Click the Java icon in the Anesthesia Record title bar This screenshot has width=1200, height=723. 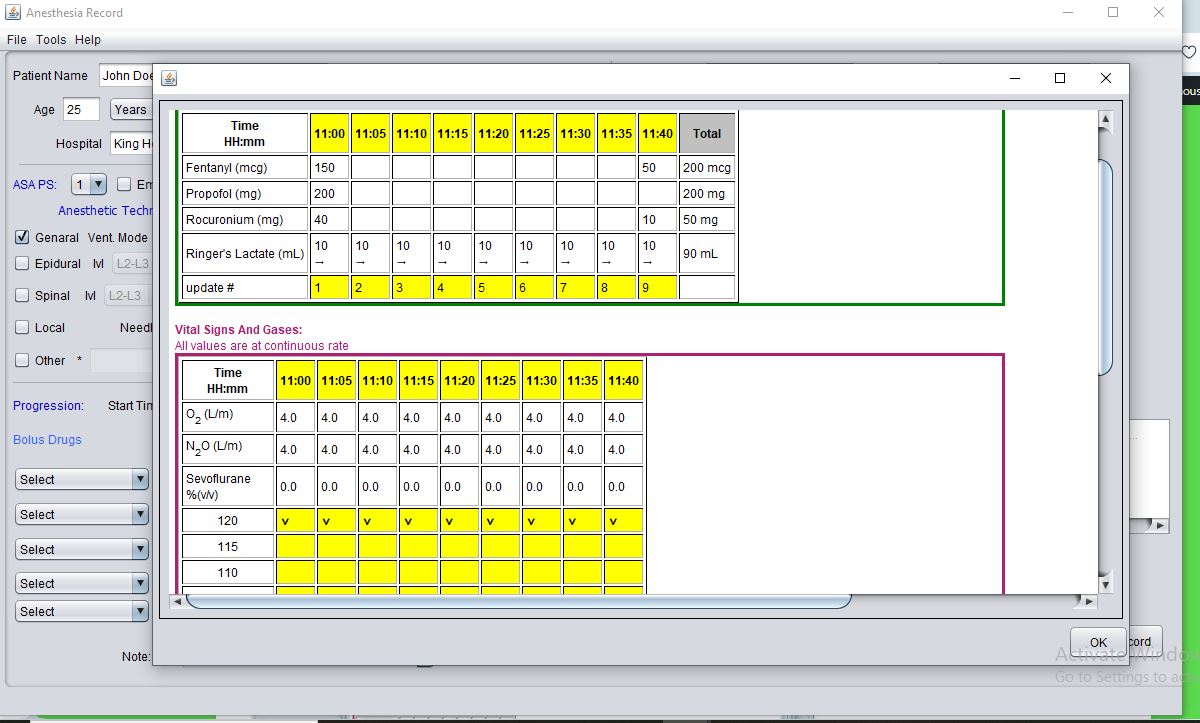tap(12, 13)
